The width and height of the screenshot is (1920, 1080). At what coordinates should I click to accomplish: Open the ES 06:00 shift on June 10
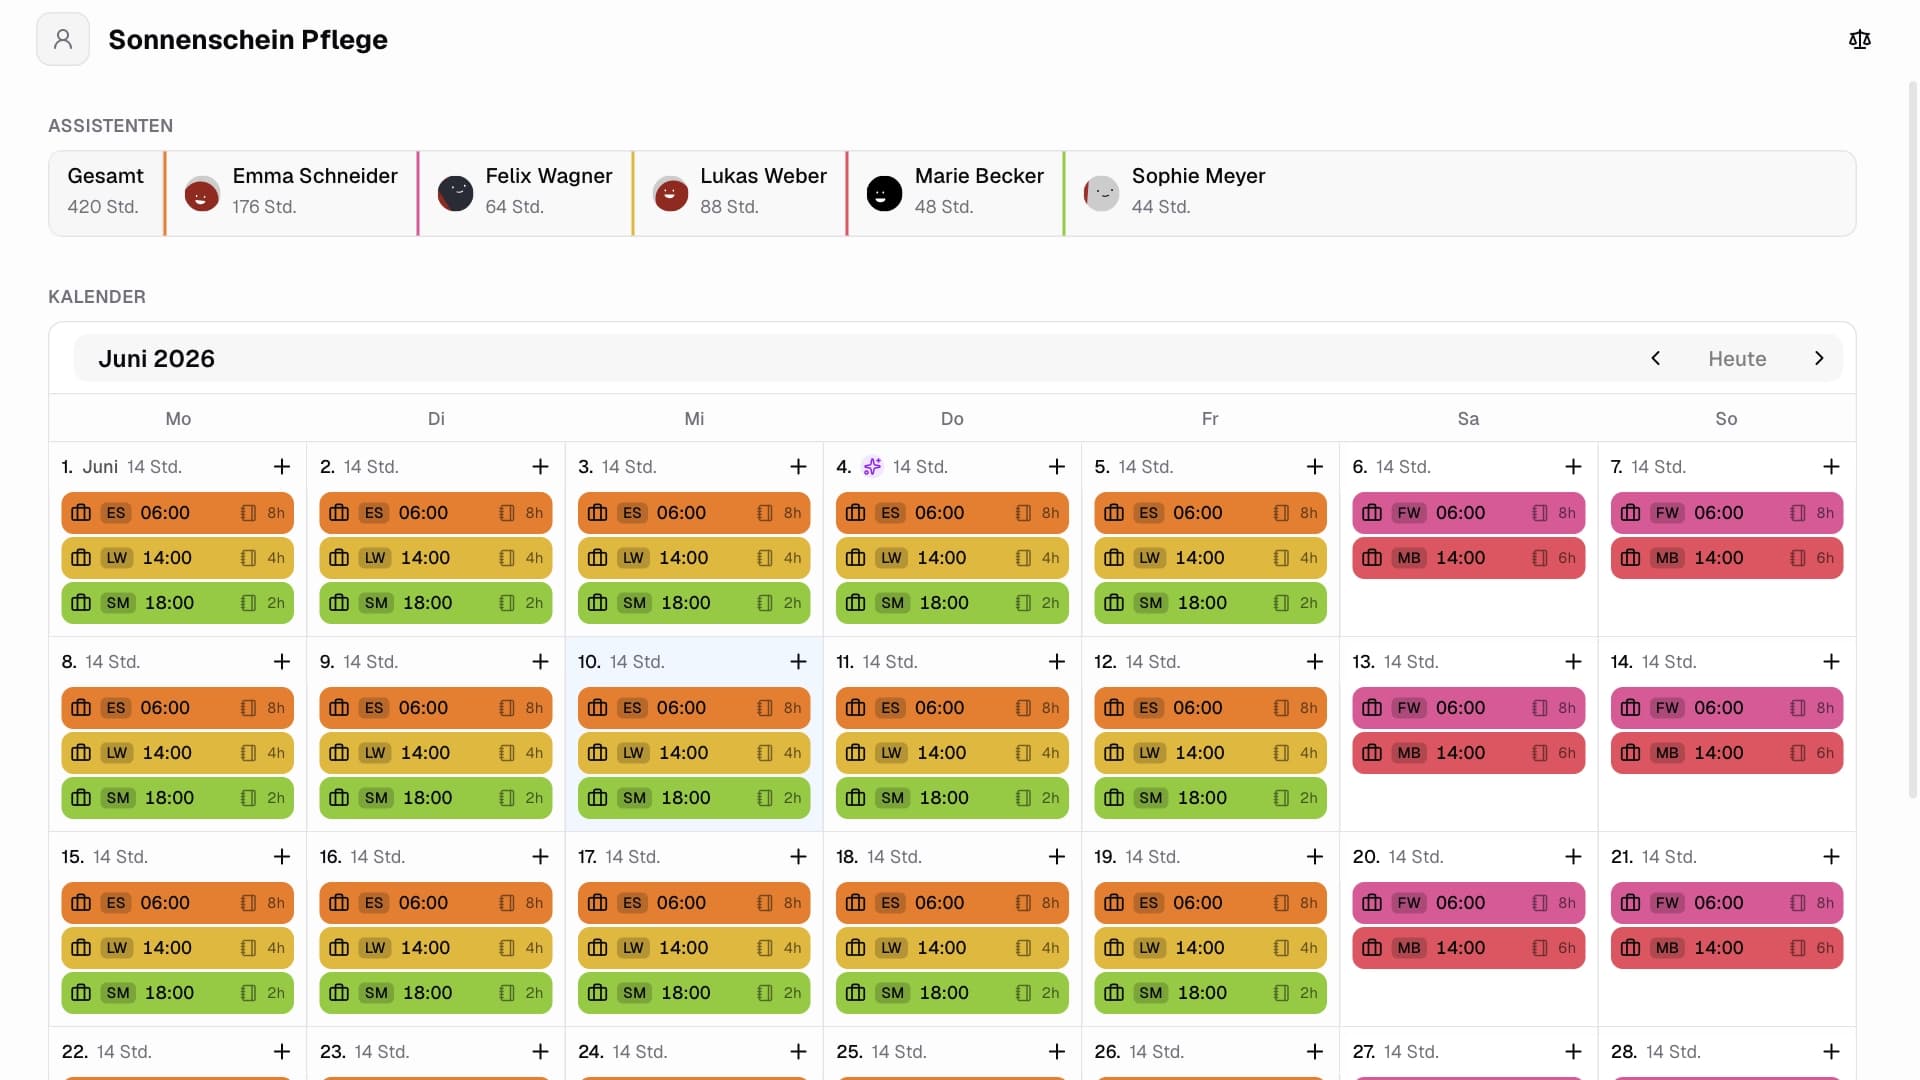click(x=694, y=708)
